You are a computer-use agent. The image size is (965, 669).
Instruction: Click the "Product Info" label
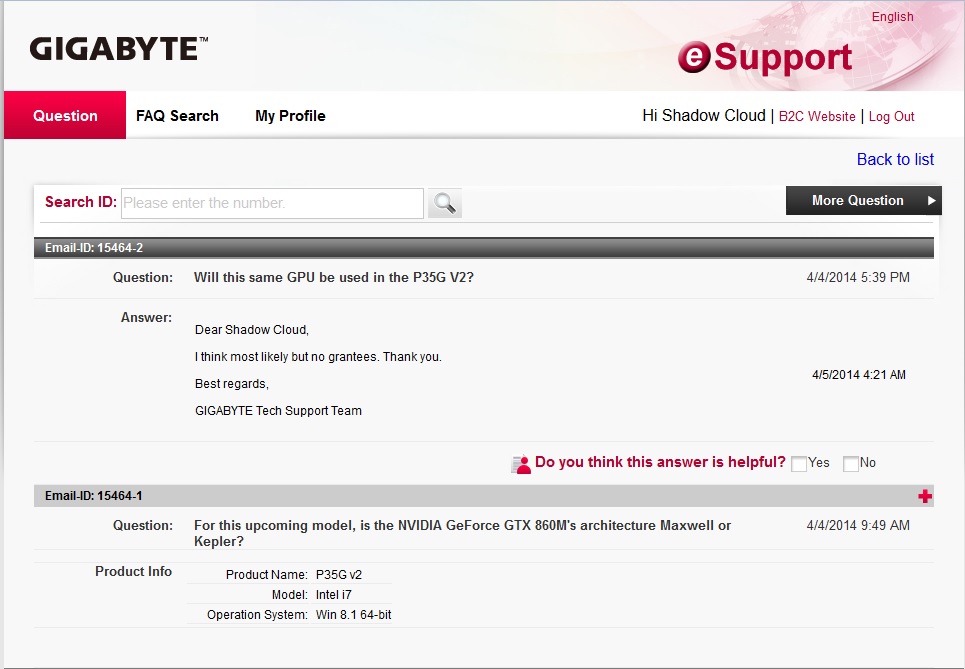133,572
